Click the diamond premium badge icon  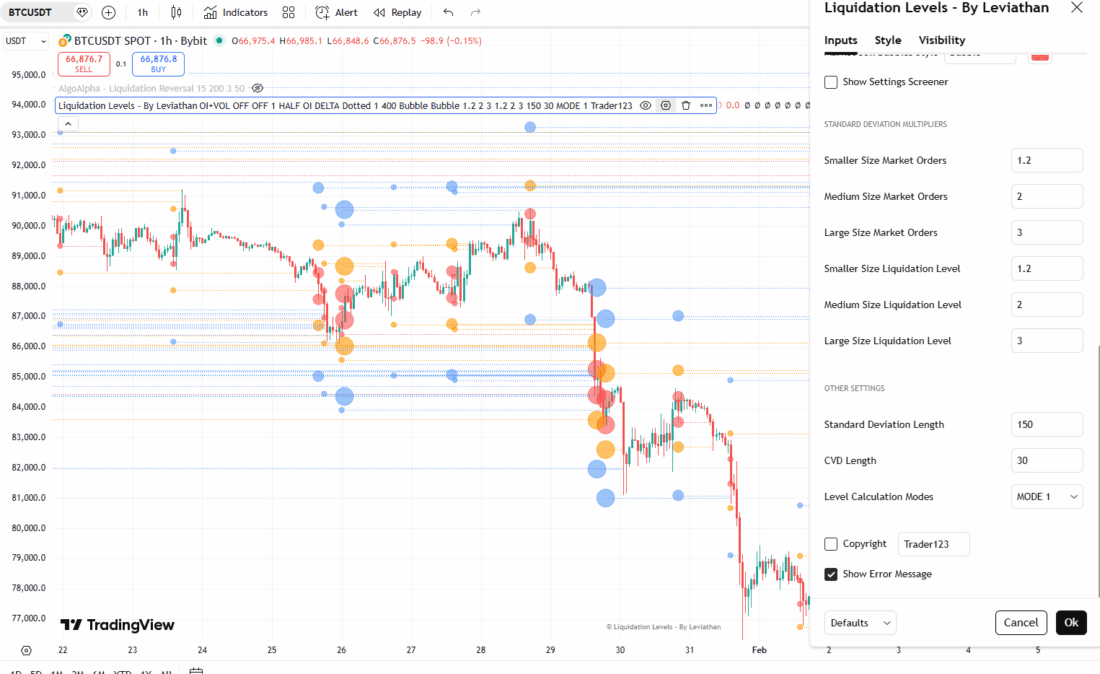click(x=82, y=12)
